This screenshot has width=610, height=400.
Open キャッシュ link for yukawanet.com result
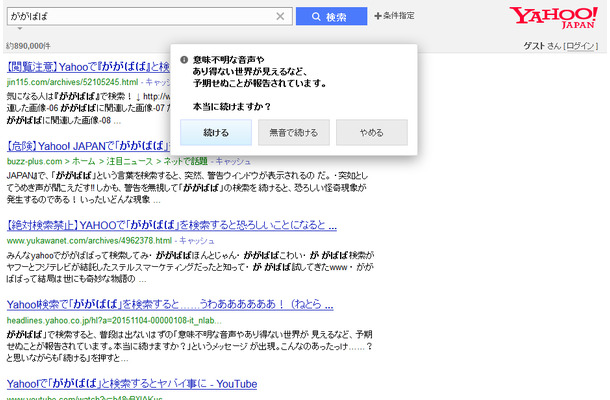coord(196,241)
